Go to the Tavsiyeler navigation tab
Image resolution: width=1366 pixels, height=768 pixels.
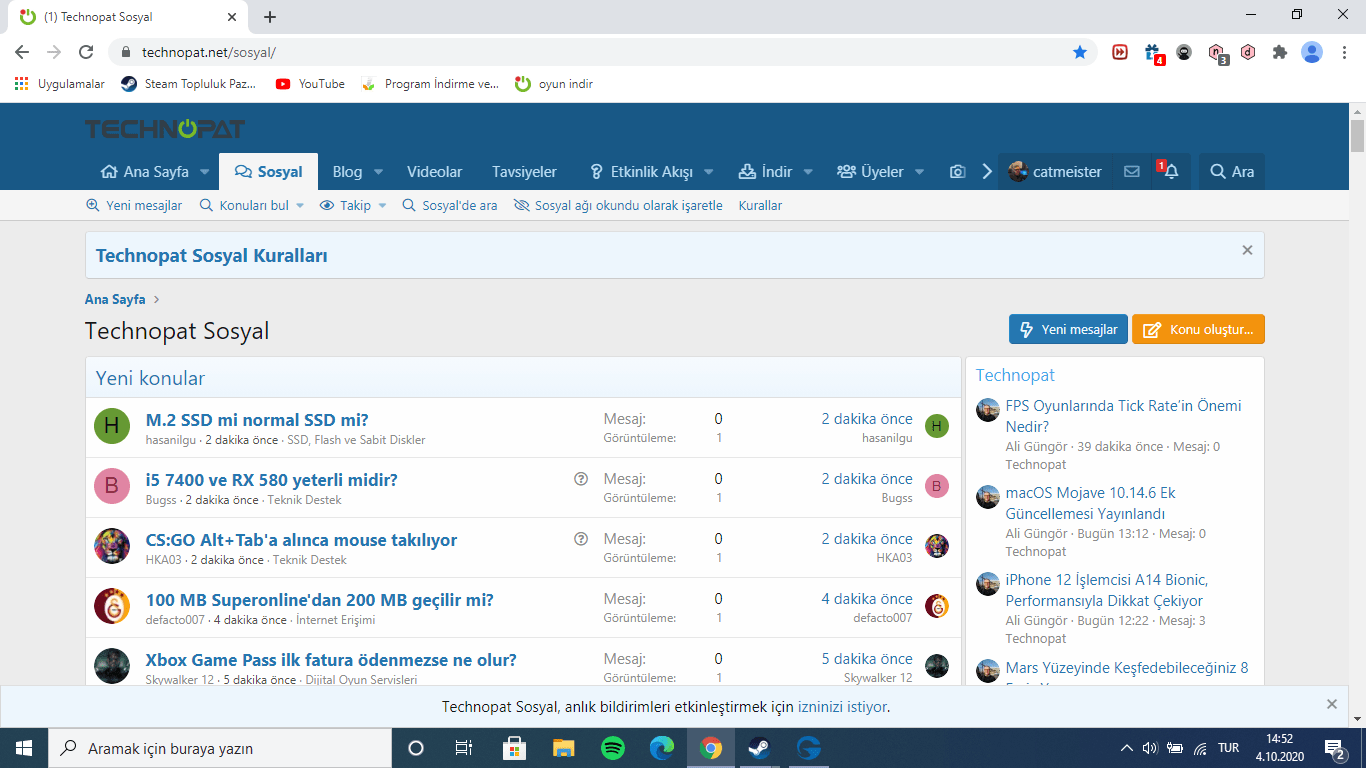click(524, 172)
